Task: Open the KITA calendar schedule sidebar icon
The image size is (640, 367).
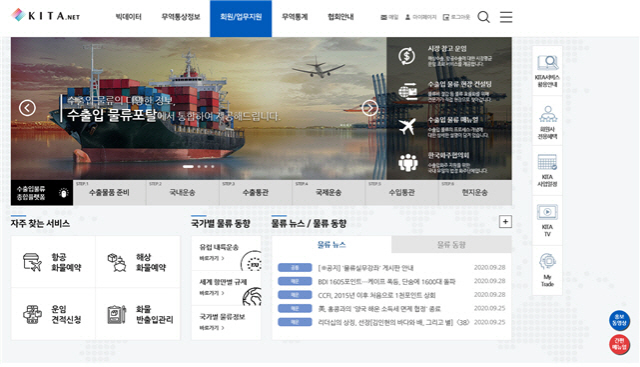Action: (547, 170)
